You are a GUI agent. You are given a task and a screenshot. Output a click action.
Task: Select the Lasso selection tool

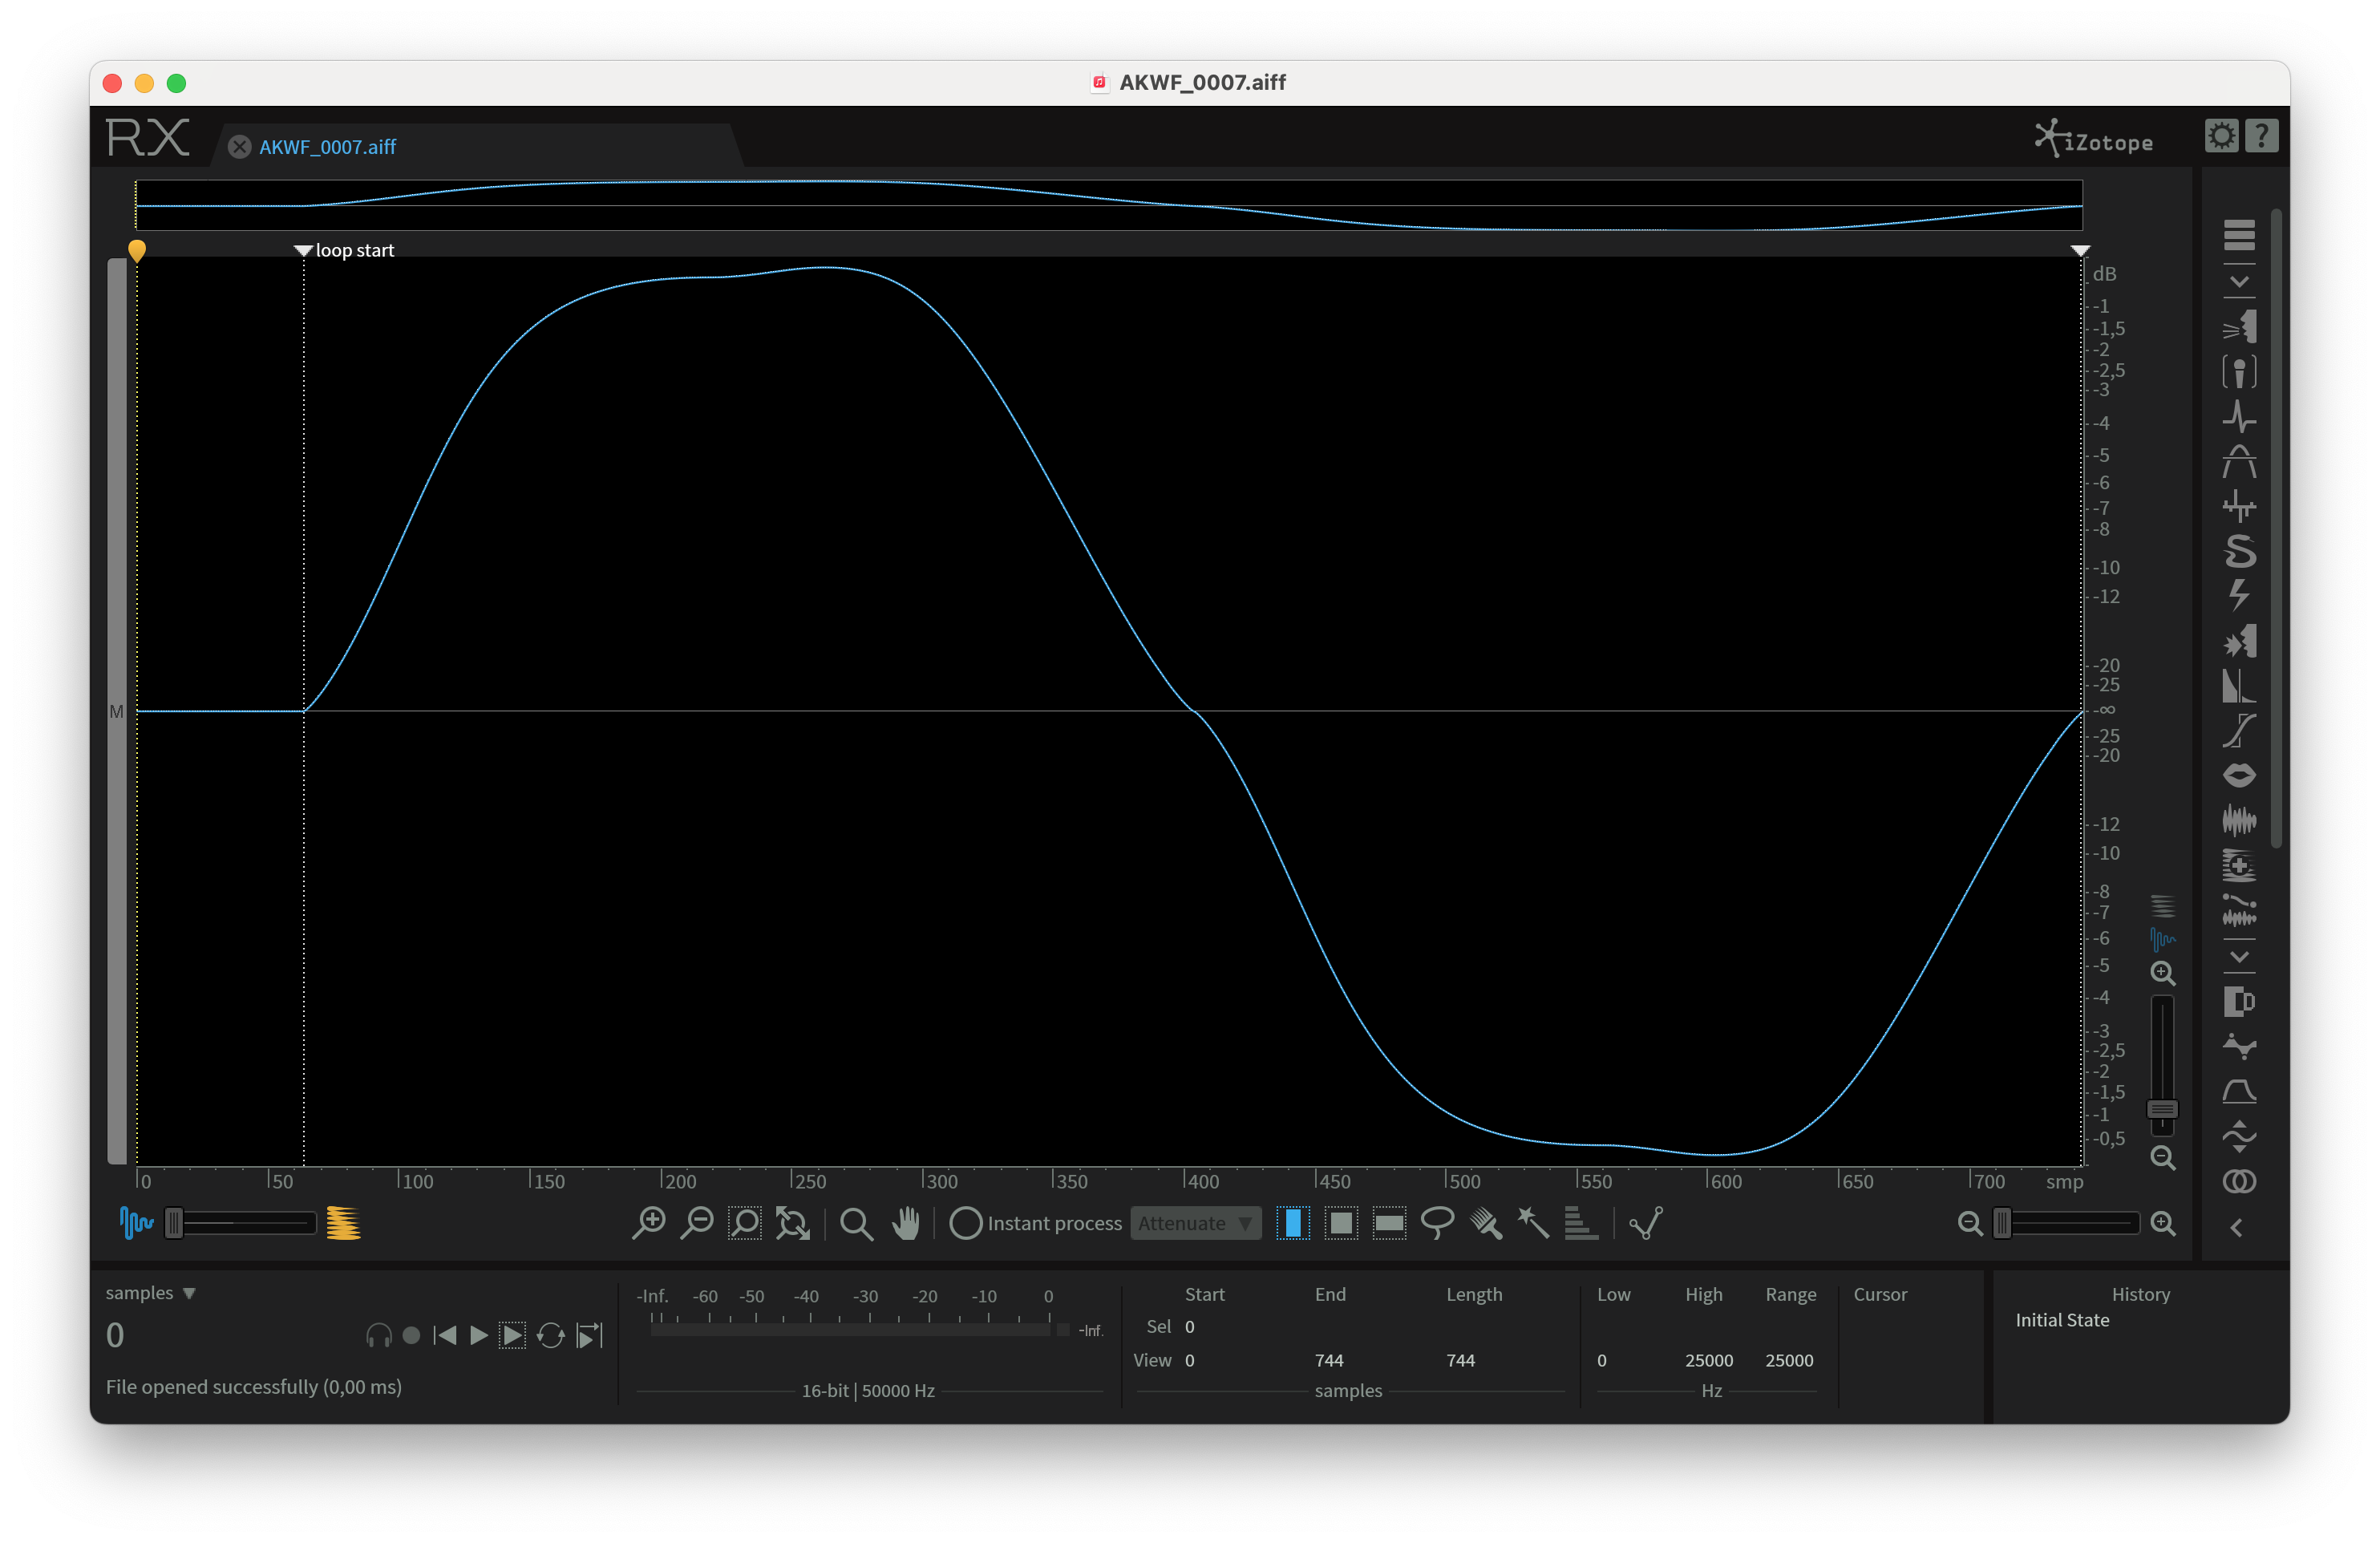(x=1437, y=1223)
